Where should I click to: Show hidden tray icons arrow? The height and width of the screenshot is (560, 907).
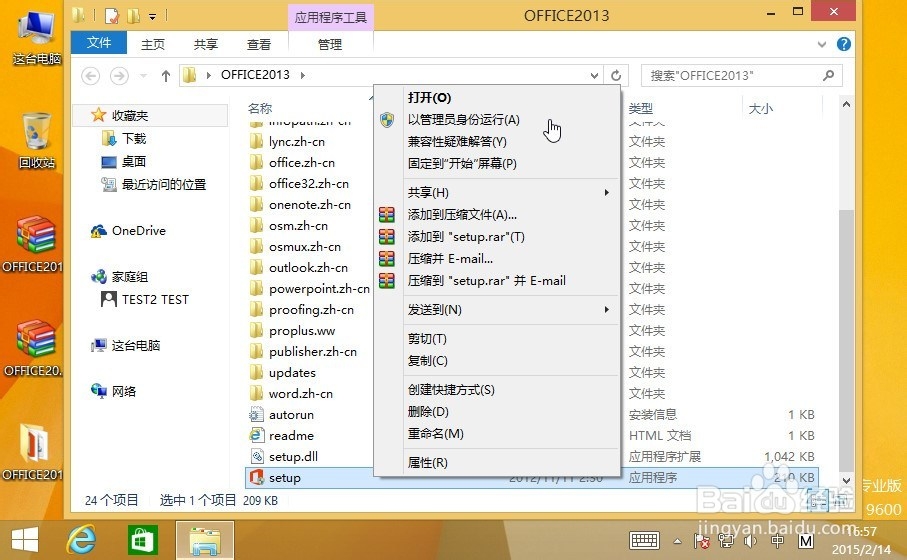click(677, 541)
